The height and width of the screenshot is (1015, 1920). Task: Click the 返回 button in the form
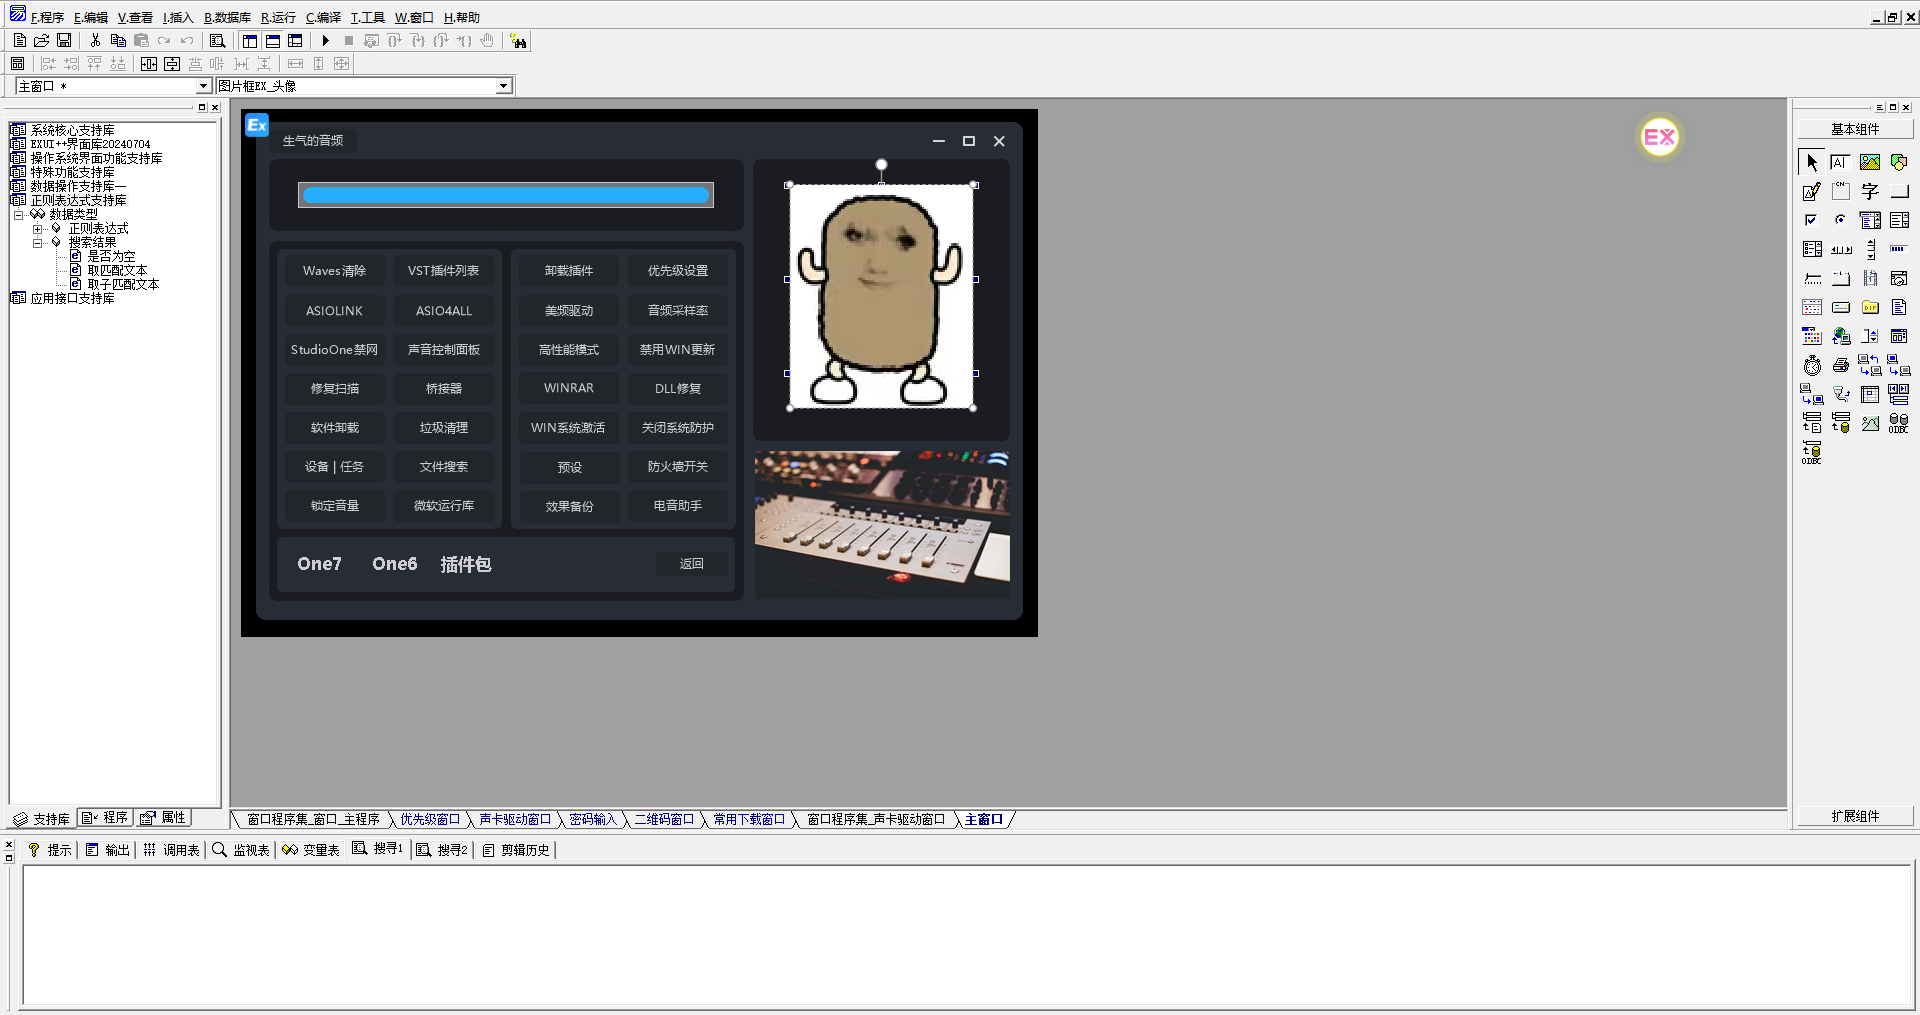coord(691,564)
